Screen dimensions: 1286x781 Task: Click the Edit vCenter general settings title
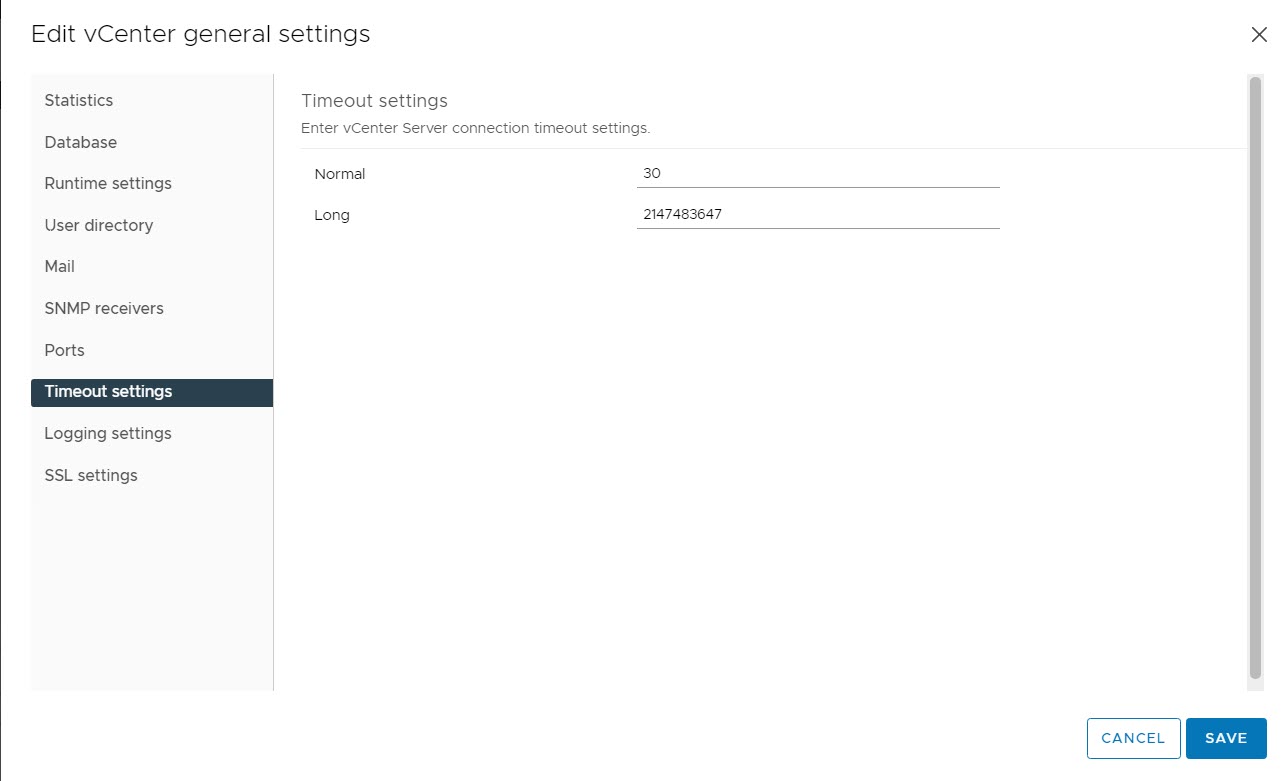point(201,34)
